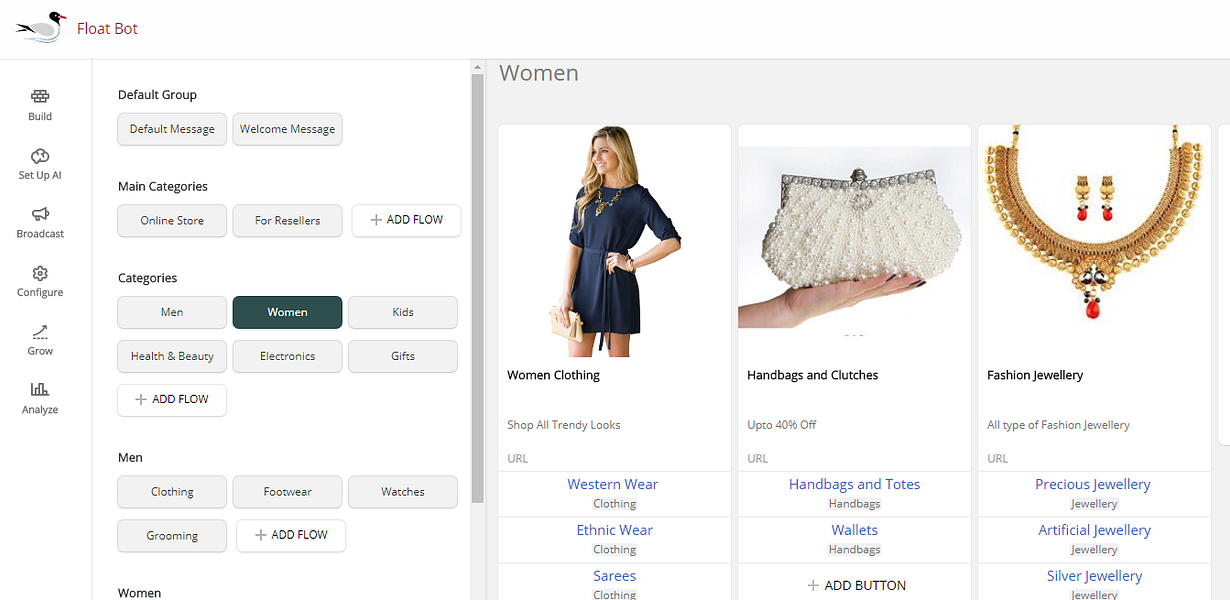The width and height of the screenshot is (1230, 600).
Task: Select the Men category flow
Action: coord(172,312)
